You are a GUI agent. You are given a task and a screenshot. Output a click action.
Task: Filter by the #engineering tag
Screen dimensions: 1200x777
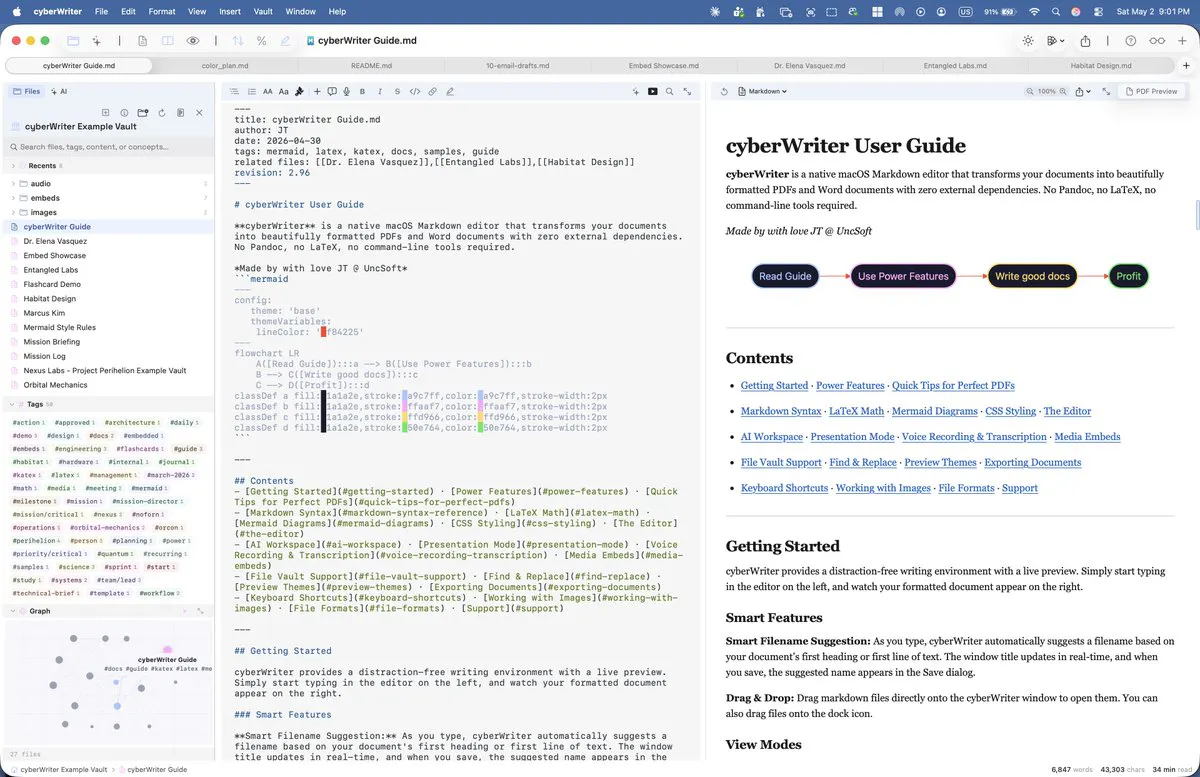tap(80, 449)
